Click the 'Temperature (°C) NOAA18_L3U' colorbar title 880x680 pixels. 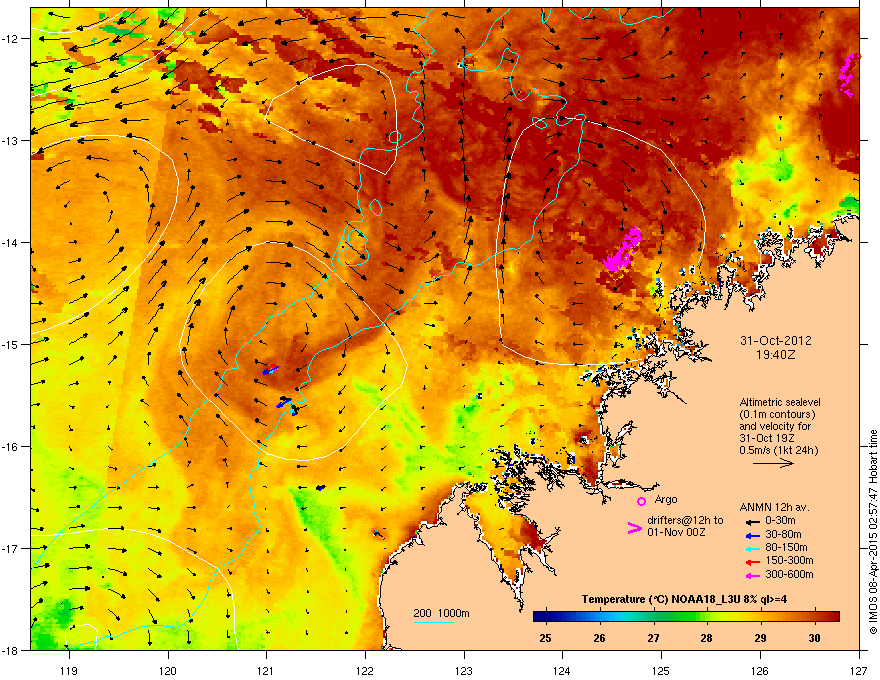coord(684,599)
